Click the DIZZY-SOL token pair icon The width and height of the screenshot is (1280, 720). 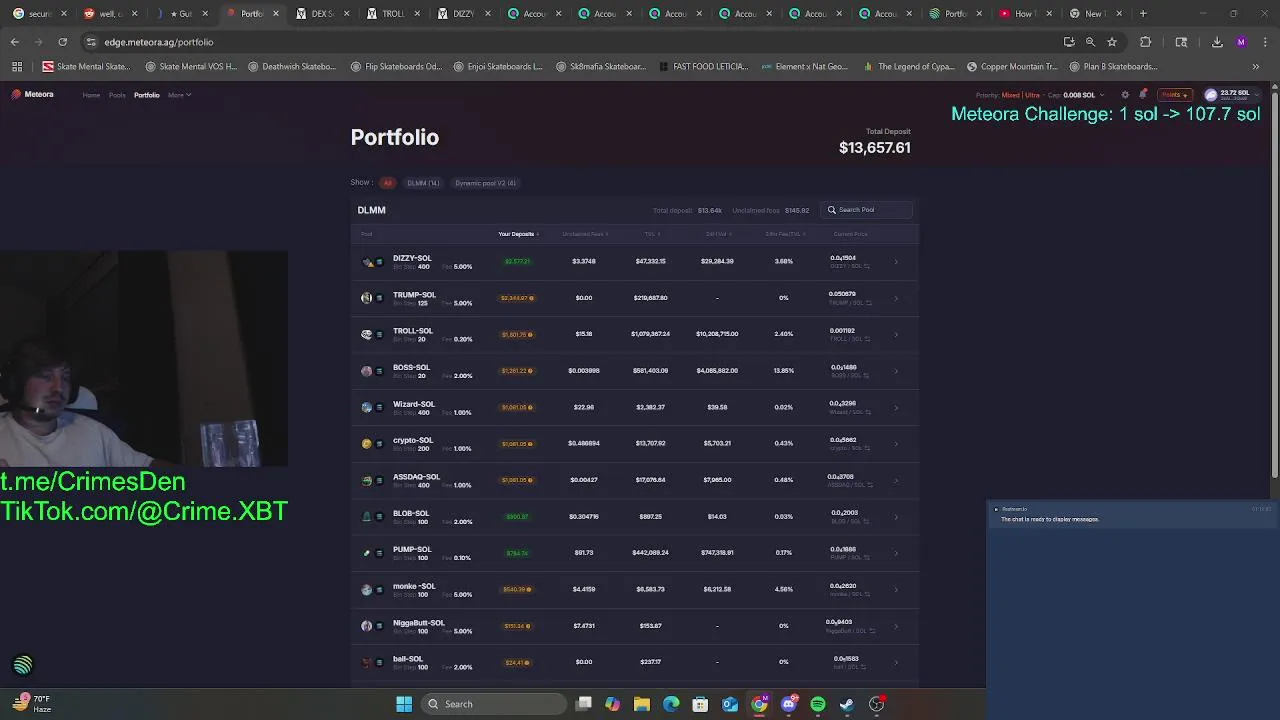(x=372, y=262)
